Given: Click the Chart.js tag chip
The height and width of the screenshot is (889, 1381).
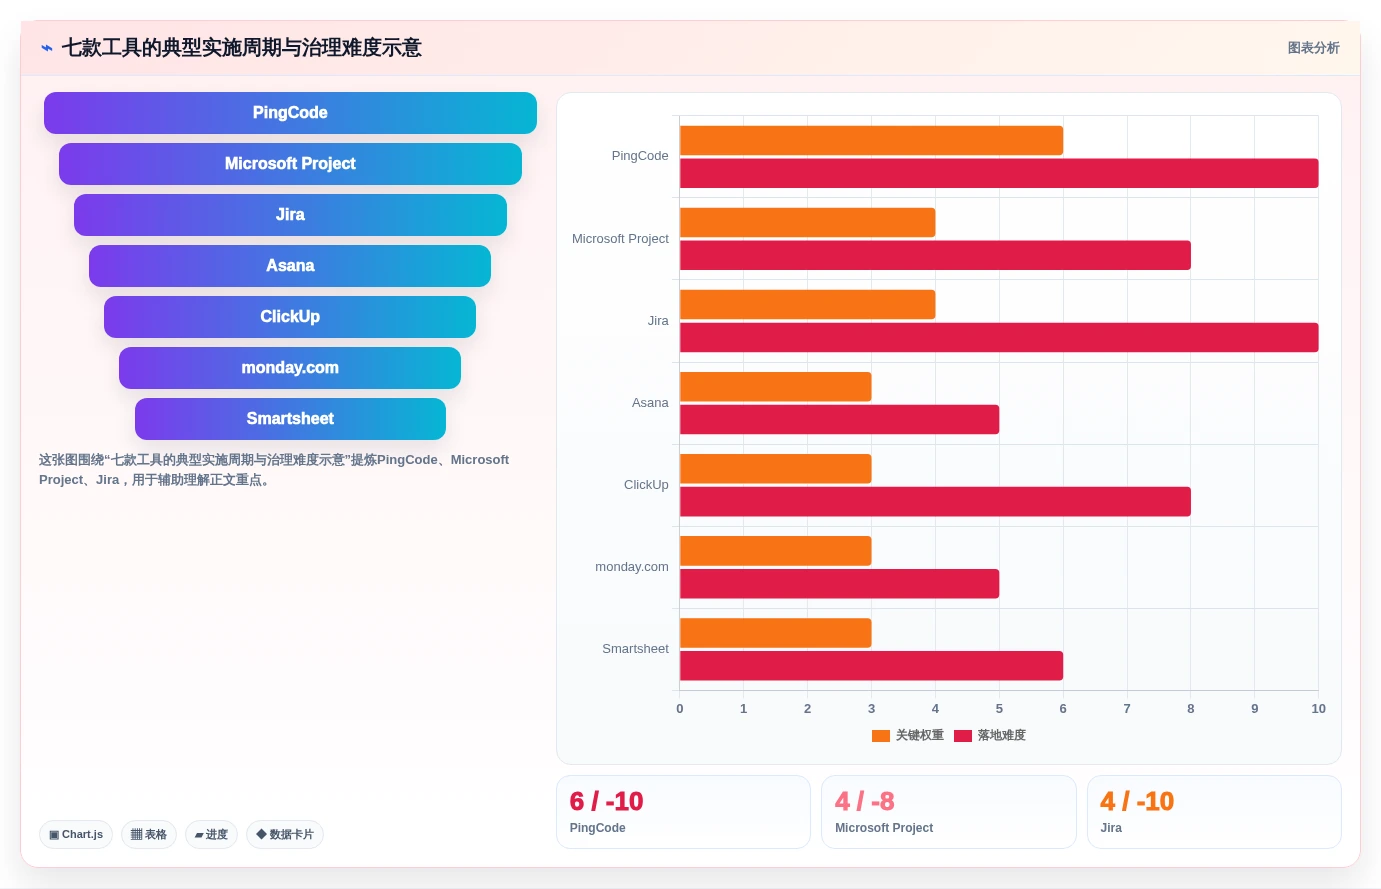Looking at the screenshot, I should (x=76, y=834).
